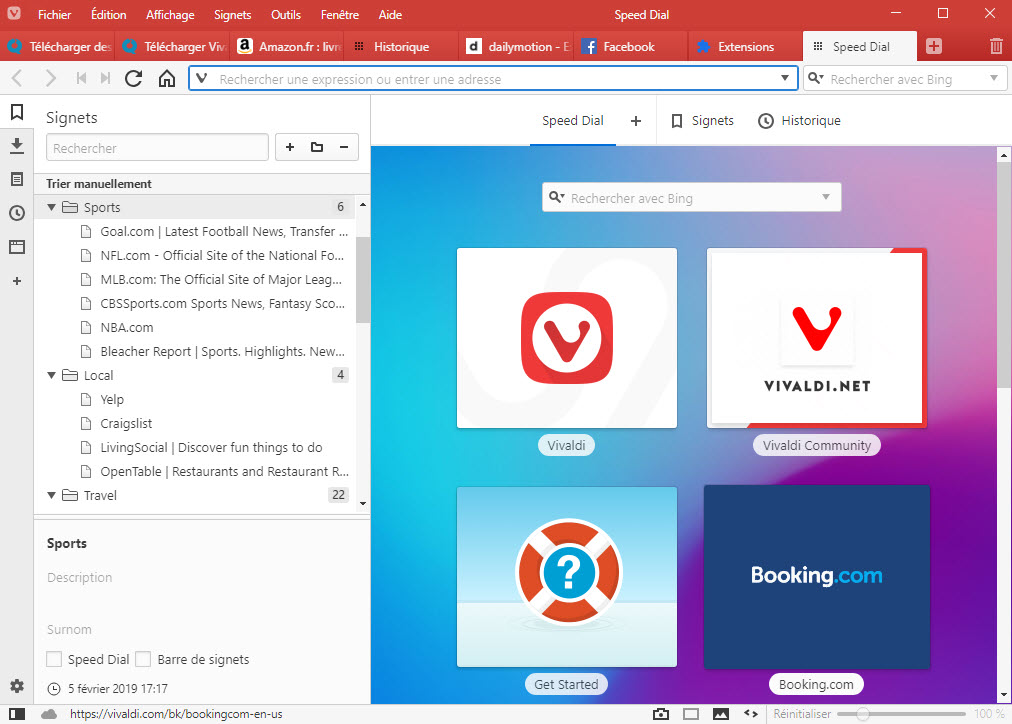Check the Barre de signets checkbox

click(143, 659)
